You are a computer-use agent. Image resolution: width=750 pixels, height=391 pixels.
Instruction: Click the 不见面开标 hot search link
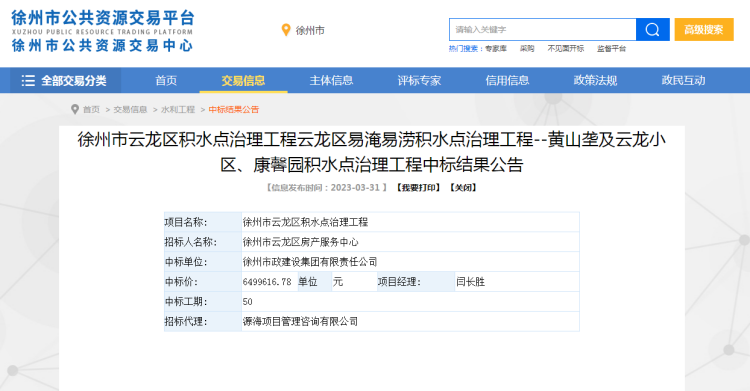566,48
